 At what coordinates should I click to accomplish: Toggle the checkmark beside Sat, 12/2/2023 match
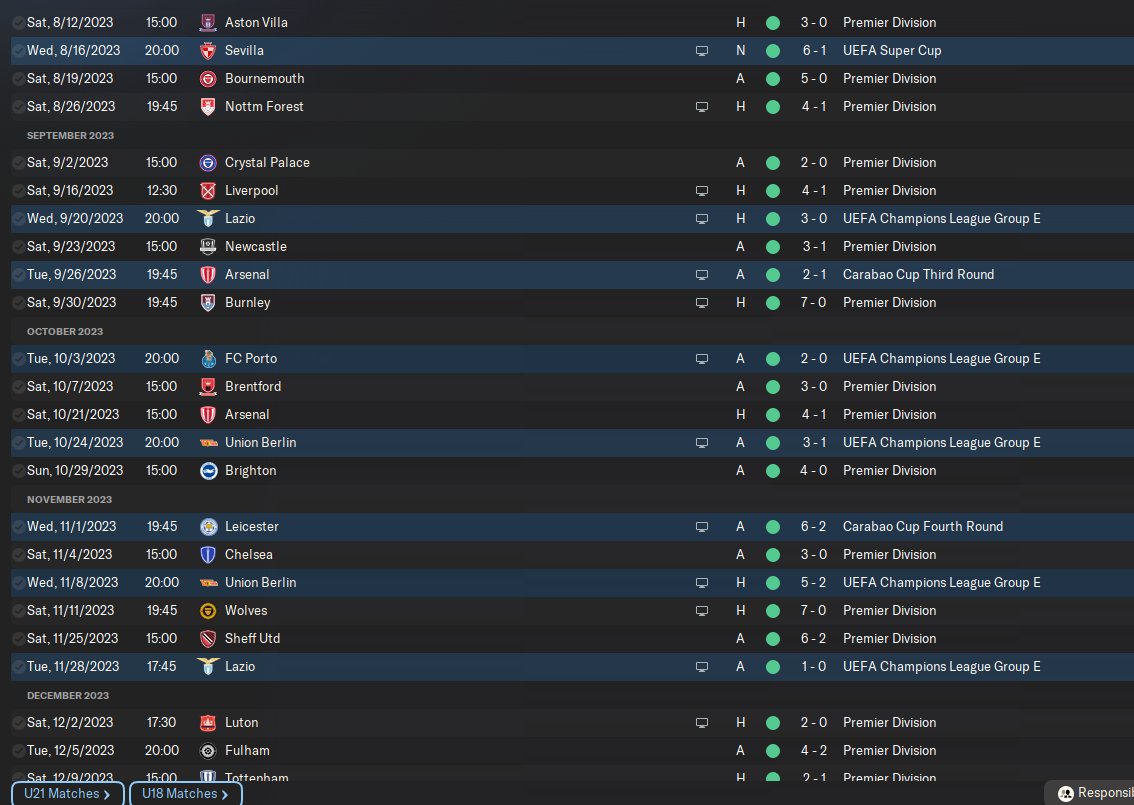[x=18, y=723]
